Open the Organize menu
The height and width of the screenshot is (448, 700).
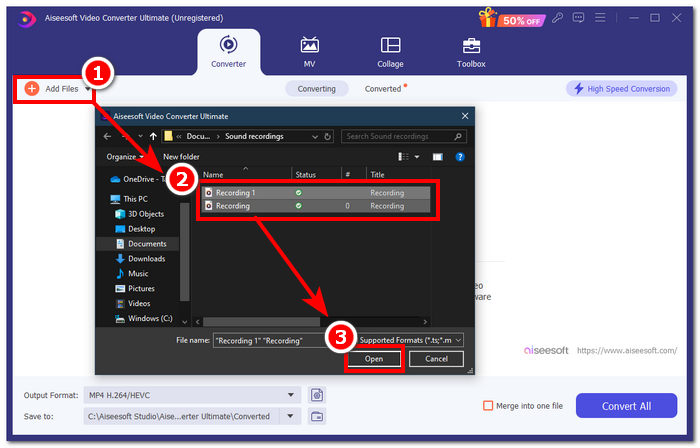click(125, 157)
